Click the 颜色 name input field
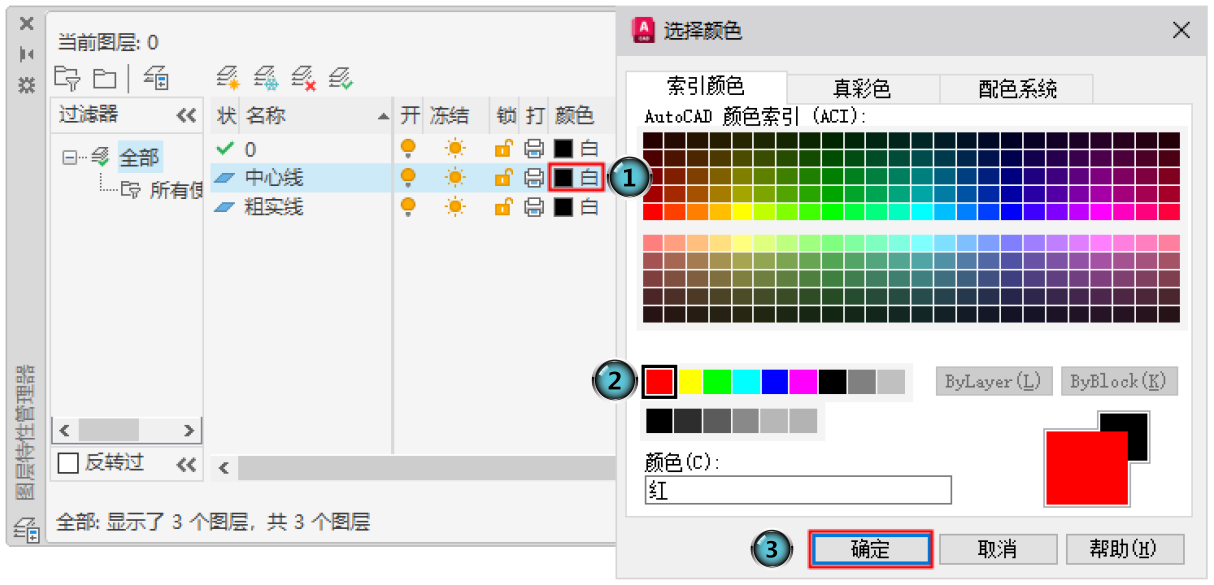This screenshot has height=585, width=1214. coord(797,490)
